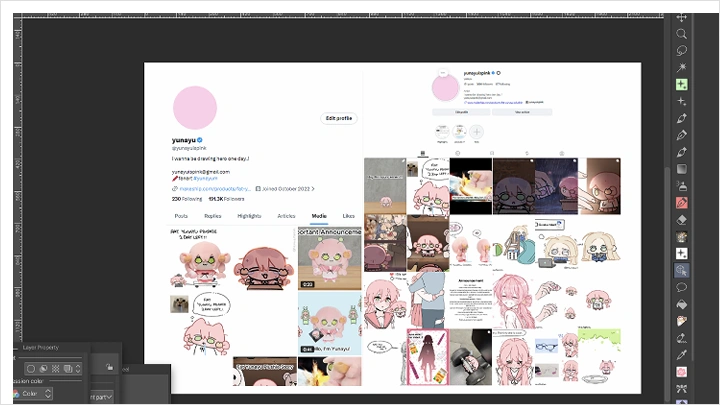Toggle the Layer color effect icon
The image size is (720, 405).
click(68, 369)
